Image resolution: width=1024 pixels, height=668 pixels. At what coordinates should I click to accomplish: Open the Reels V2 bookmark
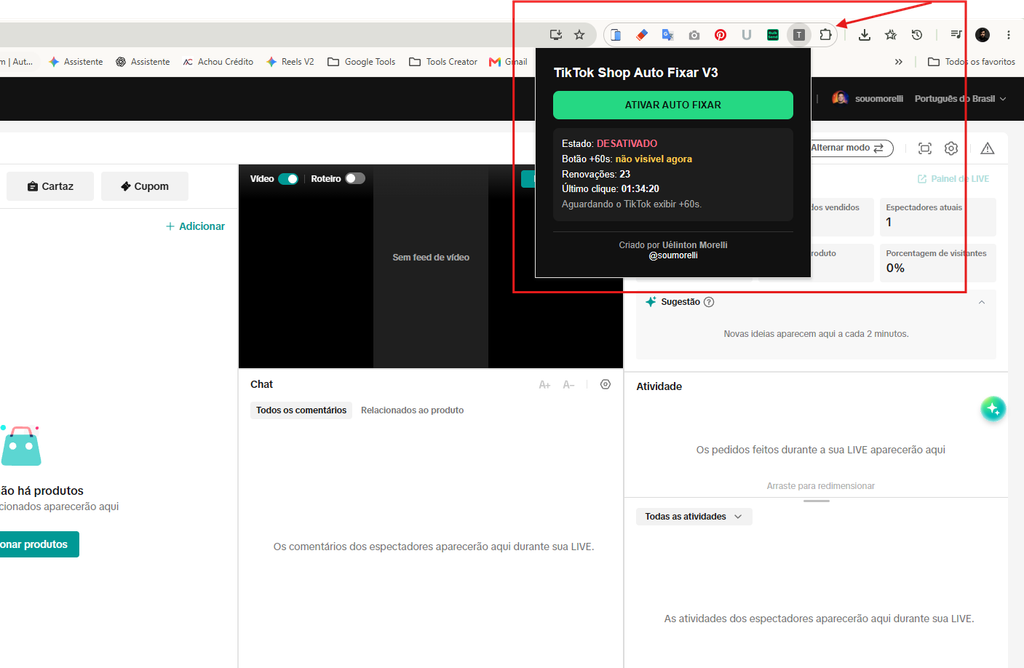290,61
